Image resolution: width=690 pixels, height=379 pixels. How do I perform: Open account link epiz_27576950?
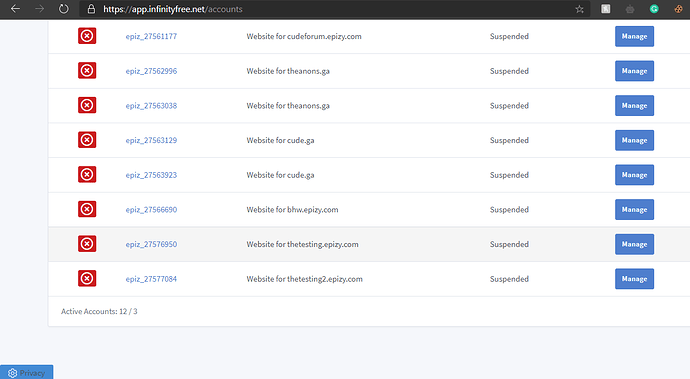(x=151, y=244)
